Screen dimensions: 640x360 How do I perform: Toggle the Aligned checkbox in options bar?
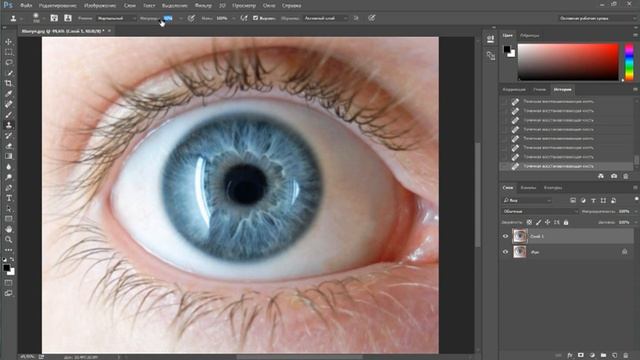coord(256,18)
